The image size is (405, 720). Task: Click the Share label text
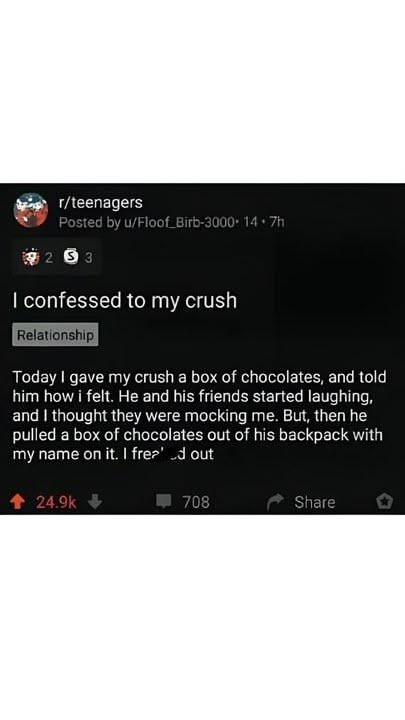(315, 502)
